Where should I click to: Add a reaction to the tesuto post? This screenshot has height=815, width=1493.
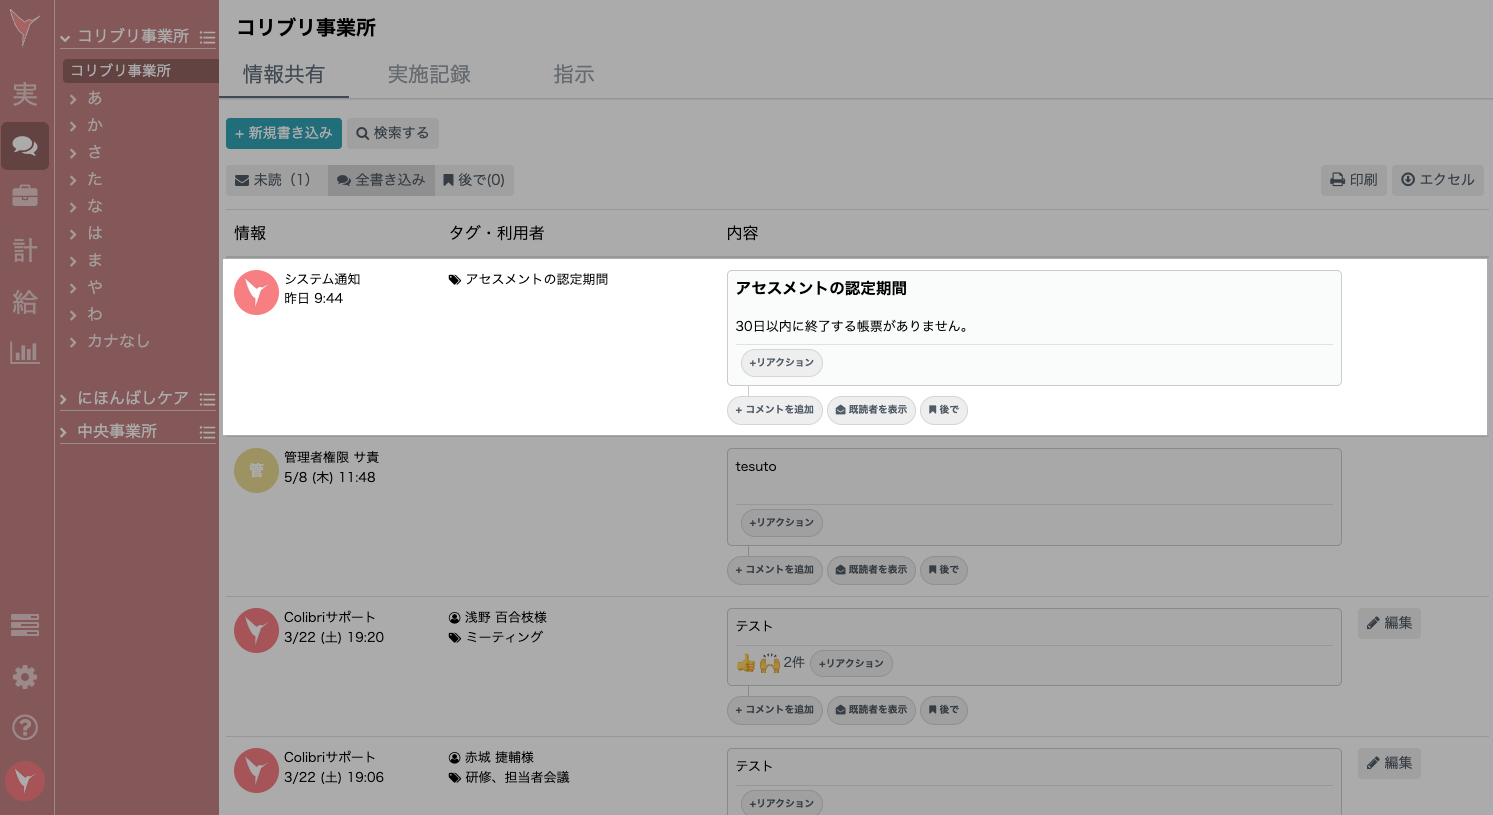[781, 522]
